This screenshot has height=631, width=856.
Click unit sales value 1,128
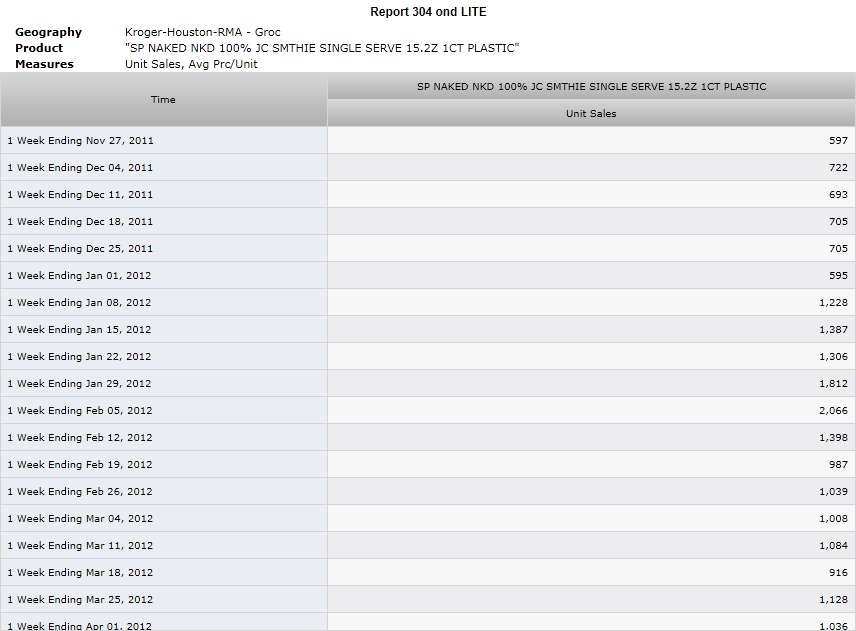(834, 600)
